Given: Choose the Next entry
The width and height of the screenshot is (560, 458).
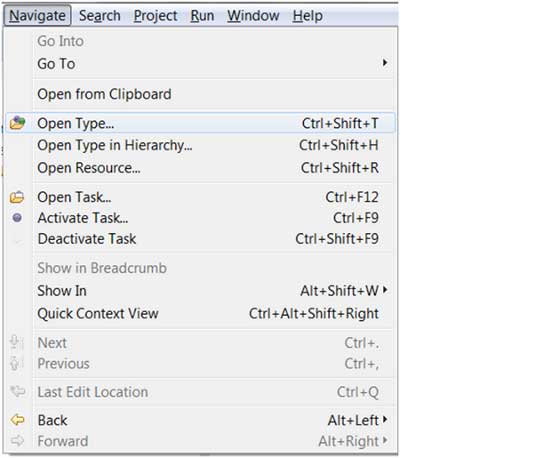Looking at the screenshot, I should [200, 343].
